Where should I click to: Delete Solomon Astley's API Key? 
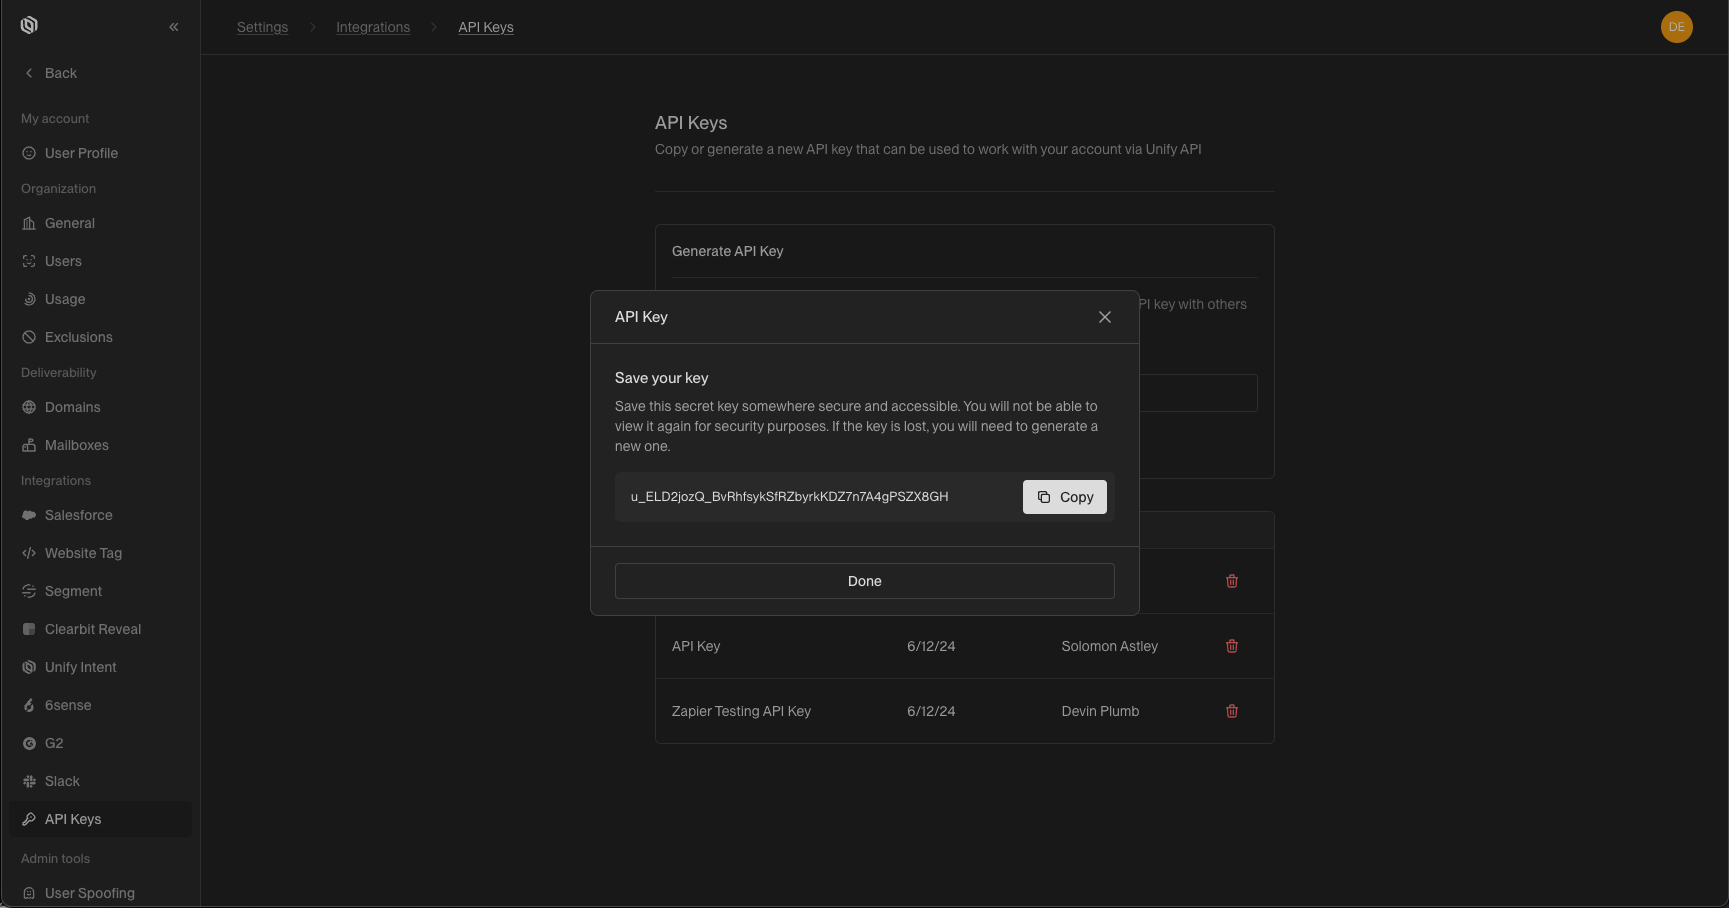click(x=1231, y=646)
